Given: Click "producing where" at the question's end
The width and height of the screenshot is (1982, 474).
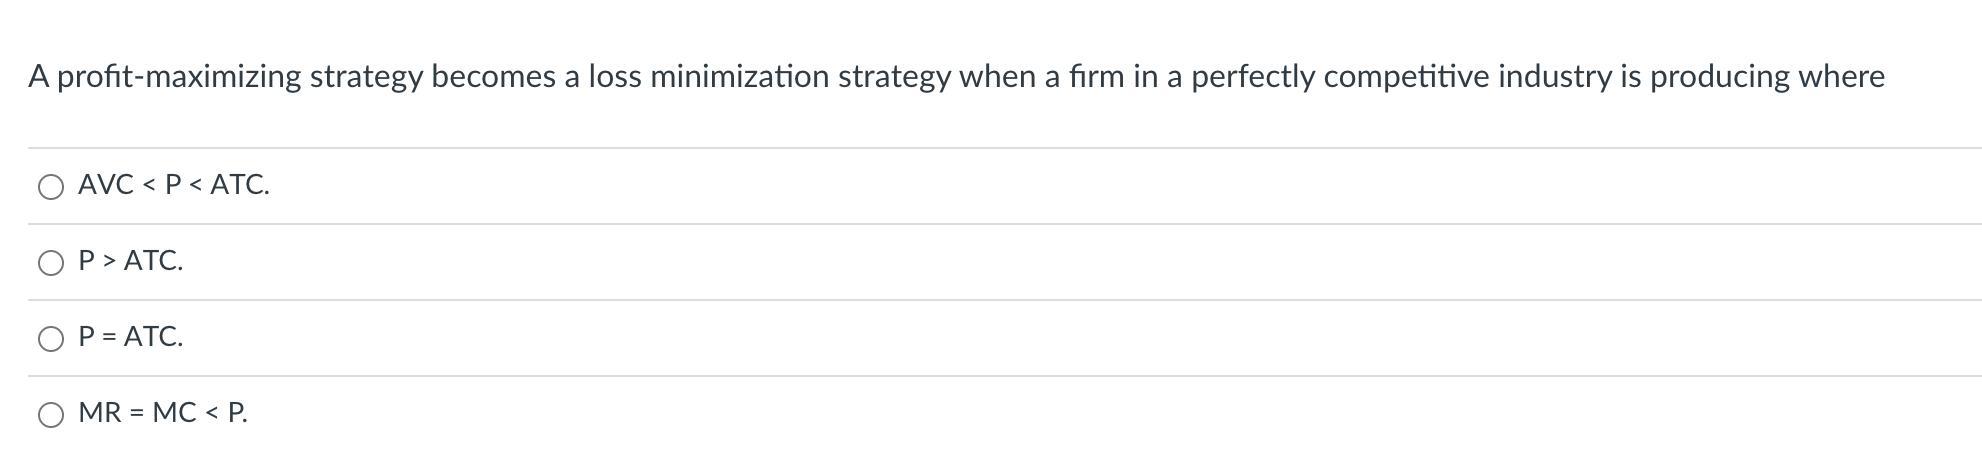Looking at the screenshot, I should (1767, 77).
